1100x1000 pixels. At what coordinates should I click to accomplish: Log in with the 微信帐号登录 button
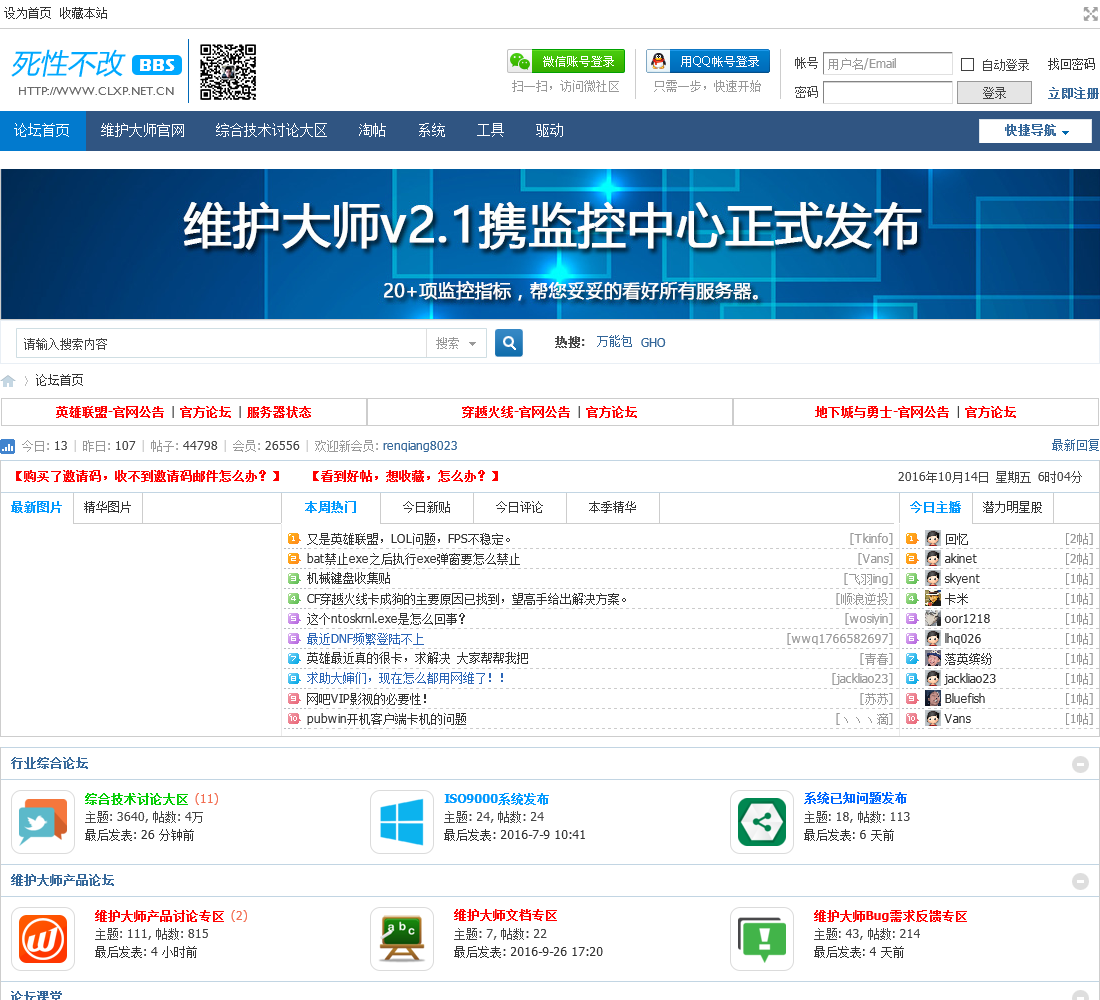pos(566,61)
